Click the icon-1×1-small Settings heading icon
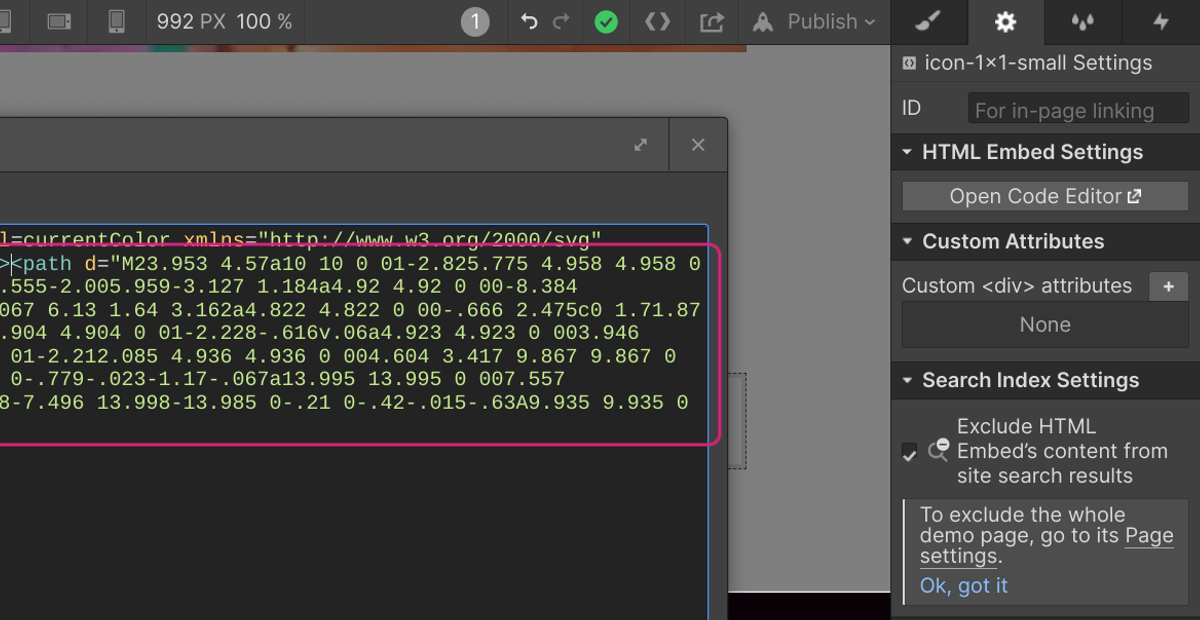Screen dimensions: 1200x620 (x=909, y=63)
